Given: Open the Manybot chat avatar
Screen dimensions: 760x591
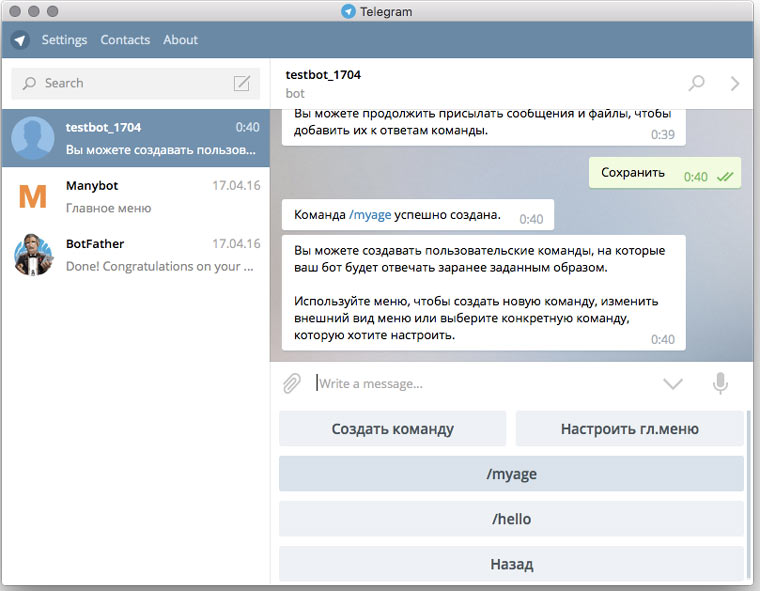Looking at the screenshot, I should click(33, 196).
